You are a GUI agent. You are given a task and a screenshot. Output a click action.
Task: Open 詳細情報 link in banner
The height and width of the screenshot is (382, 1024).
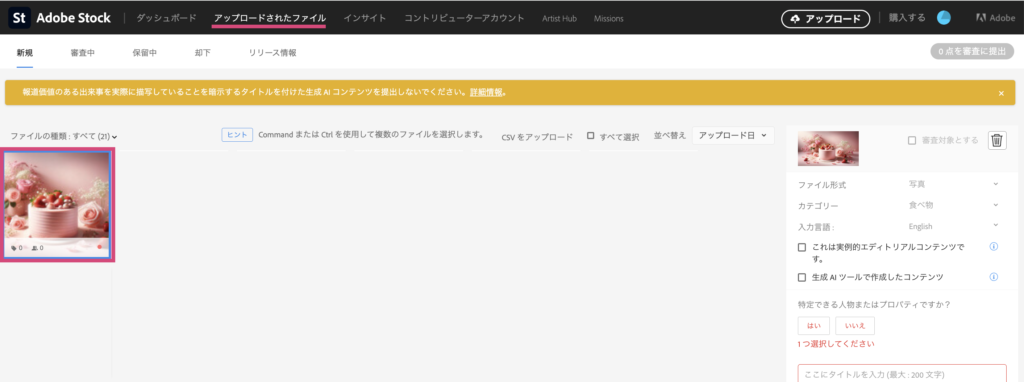tap(486, 93)
